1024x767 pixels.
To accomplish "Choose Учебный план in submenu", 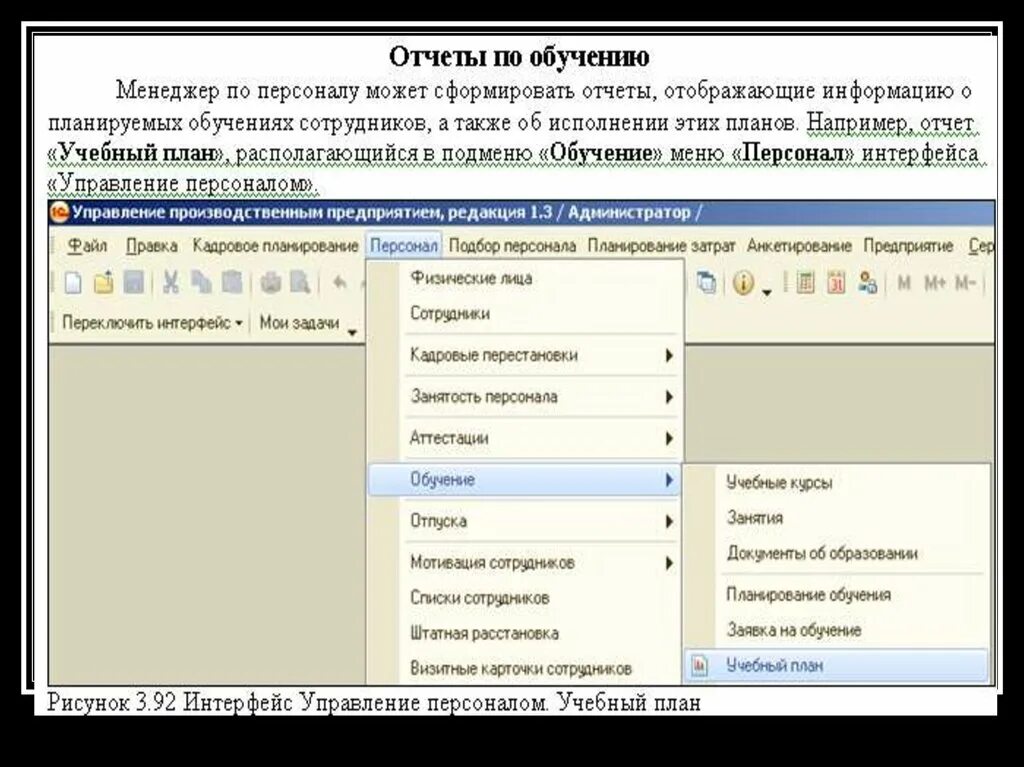I will [x=837, y=666].
